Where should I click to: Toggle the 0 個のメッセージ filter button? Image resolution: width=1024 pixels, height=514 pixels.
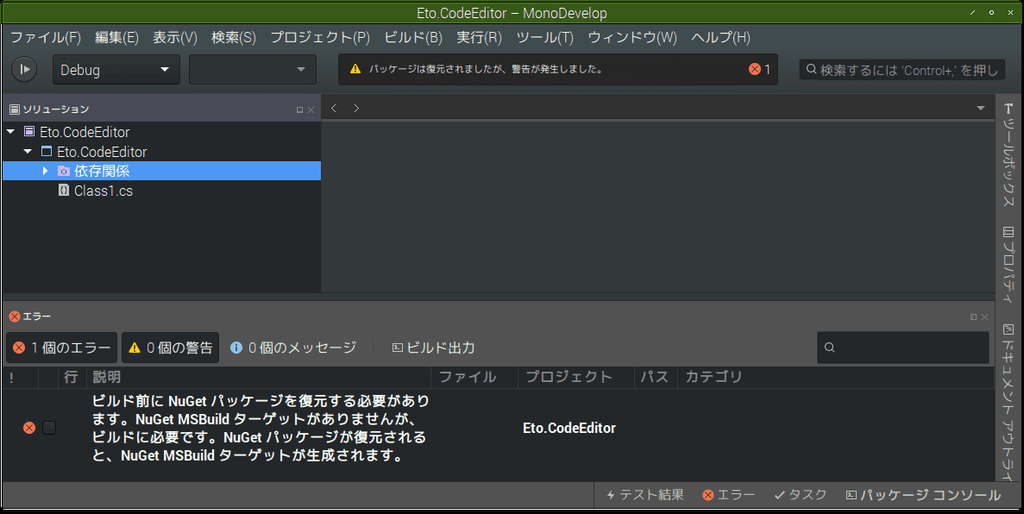[x=293, y=347]
